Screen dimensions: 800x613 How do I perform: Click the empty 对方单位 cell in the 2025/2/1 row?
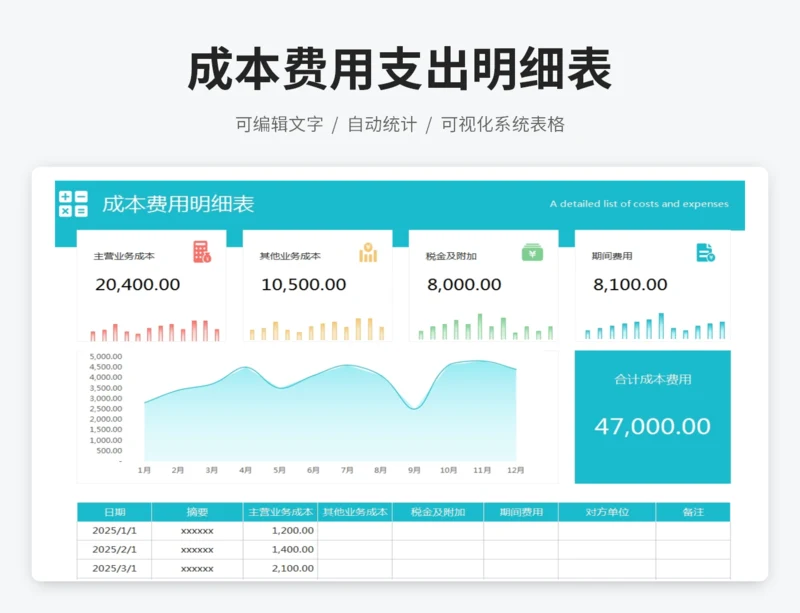click(607, 550)
